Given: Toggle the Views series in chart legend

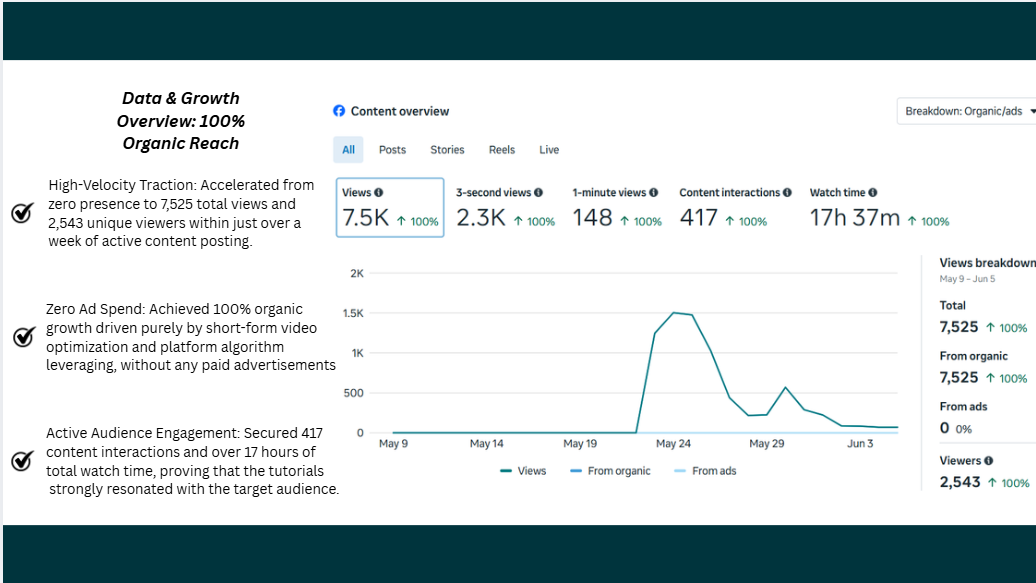Looking at the screenshot, I should click(523, 471).
